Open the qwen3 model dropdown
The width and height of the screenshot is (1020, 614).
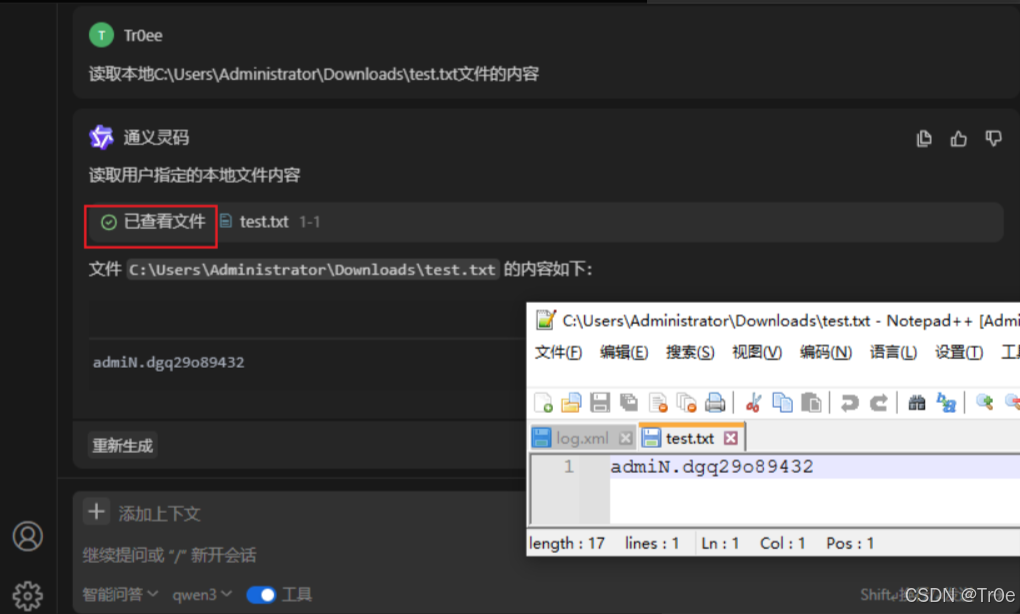(x=202, y=594)
